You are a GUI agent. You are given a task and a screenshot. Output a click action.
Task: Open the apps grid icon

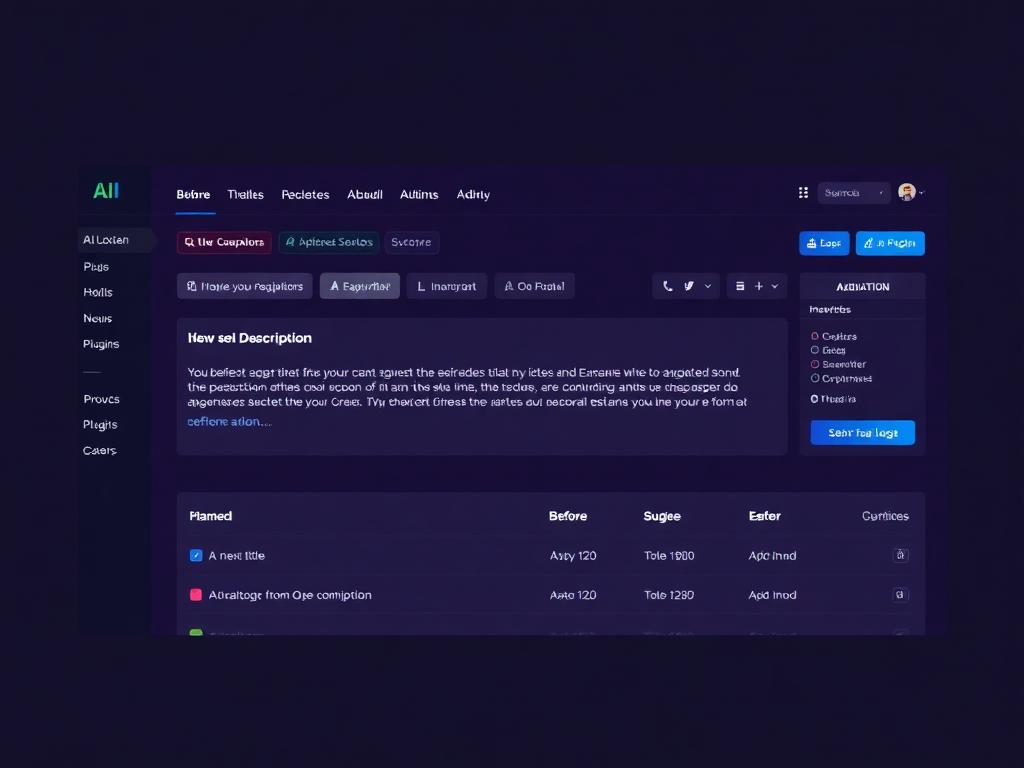coord(803,192)
